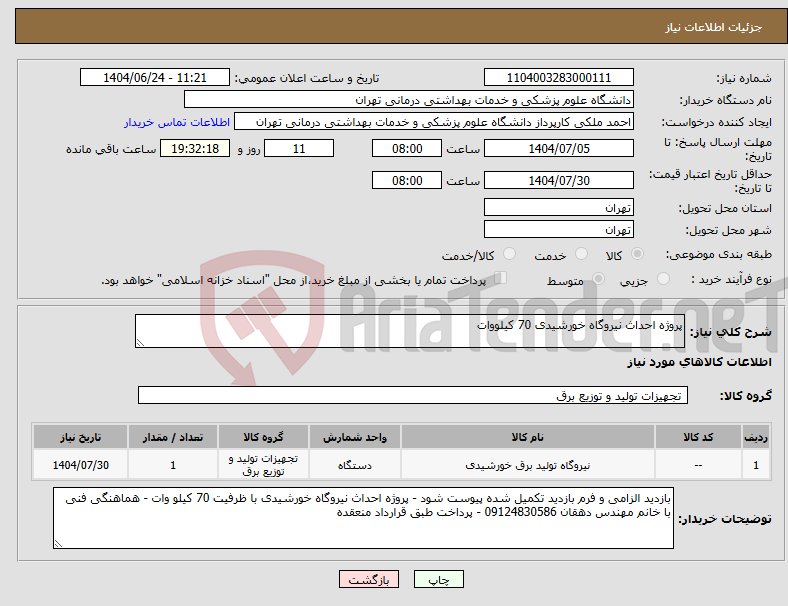Click the delivery province field تهران

click(x=558, y=207)
